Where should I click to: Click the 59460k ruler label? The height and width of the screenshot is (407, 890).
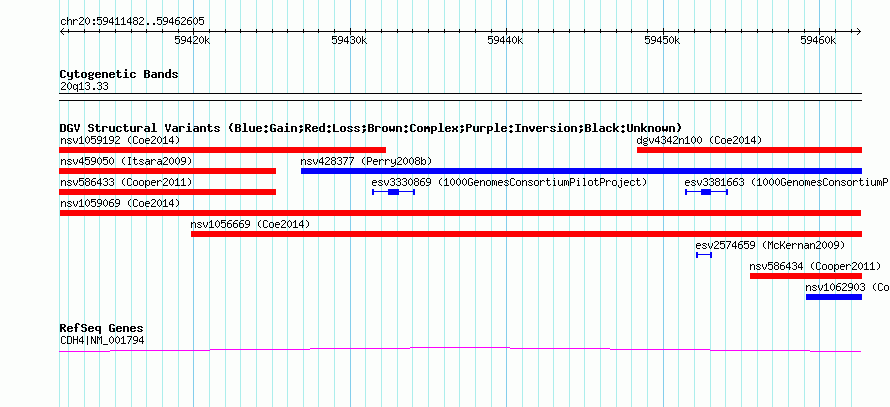818,40
